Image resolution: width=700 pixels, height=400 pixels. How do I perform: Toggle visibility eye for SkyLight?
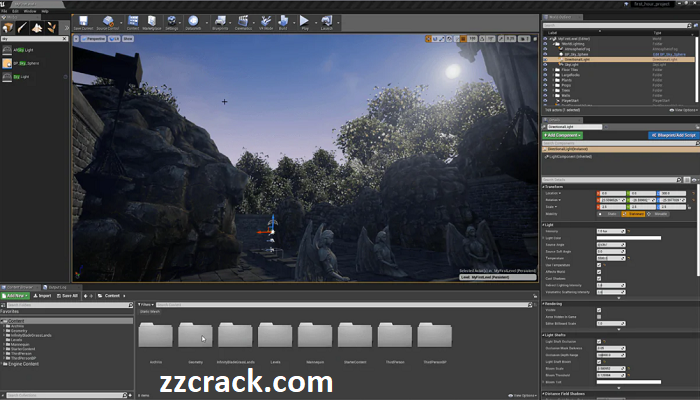(545, 65)
